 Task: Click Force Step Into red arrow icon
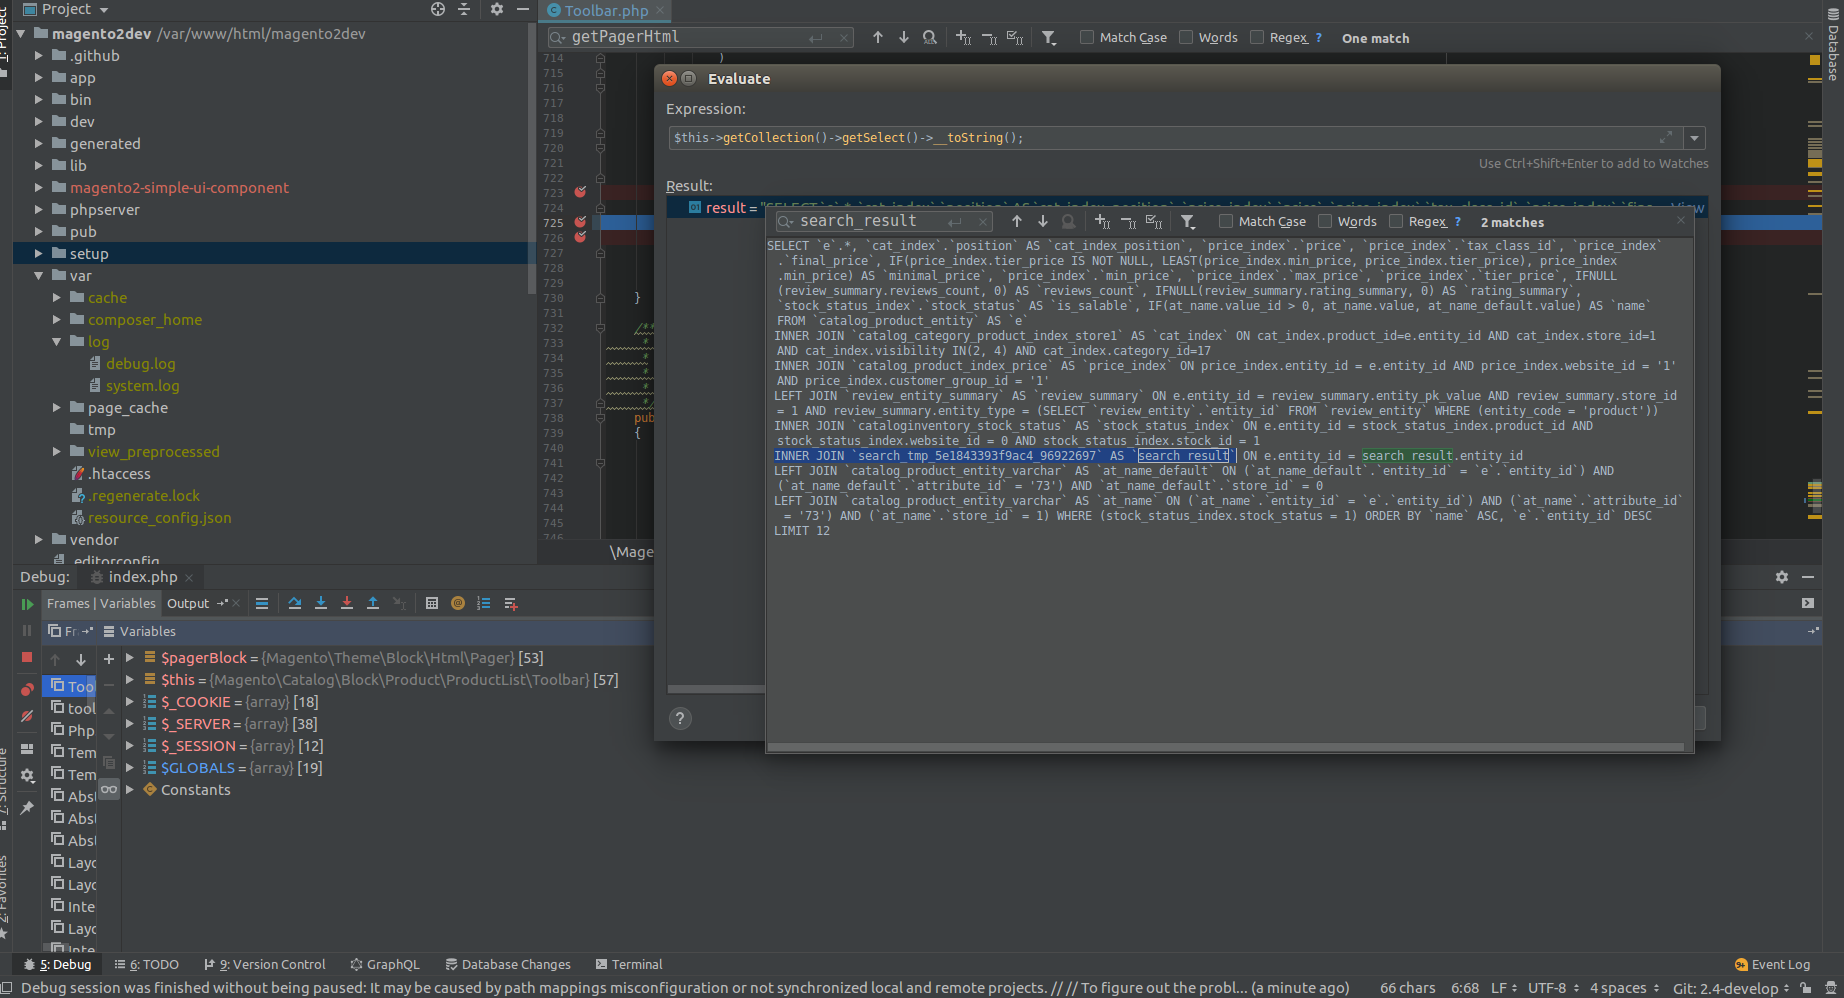(347, 603)
